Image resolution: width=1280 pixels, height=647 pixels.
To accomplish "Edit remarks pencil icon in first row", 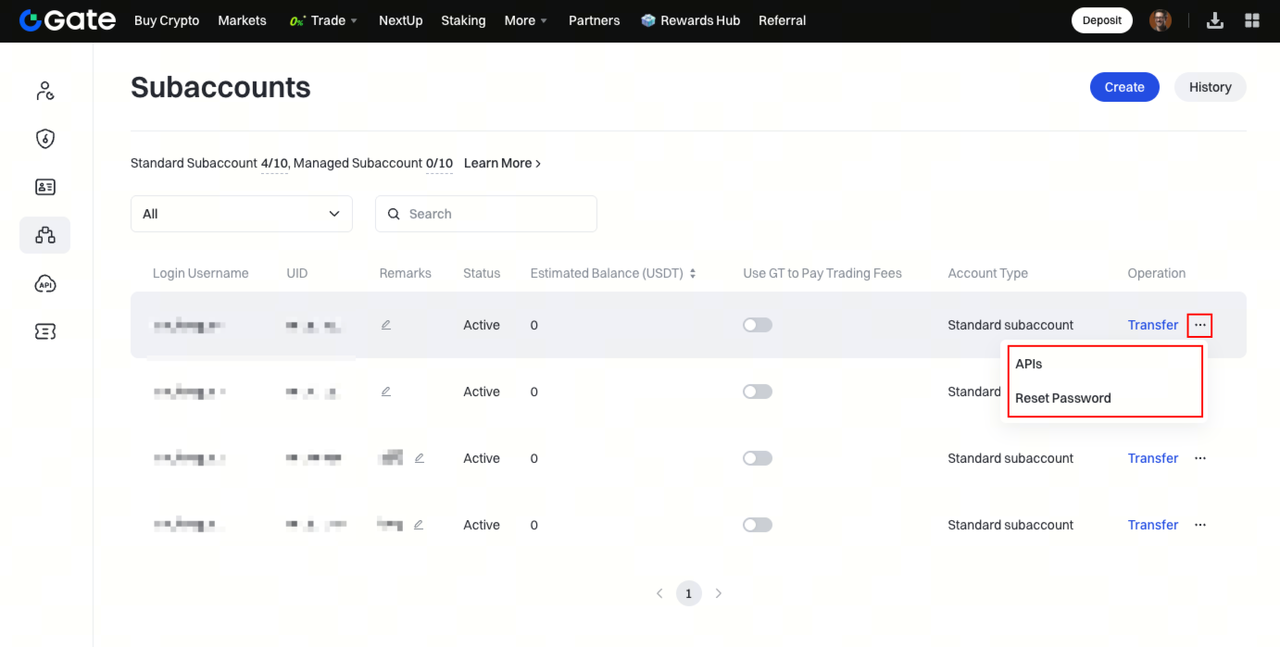I will coord(386,325).
